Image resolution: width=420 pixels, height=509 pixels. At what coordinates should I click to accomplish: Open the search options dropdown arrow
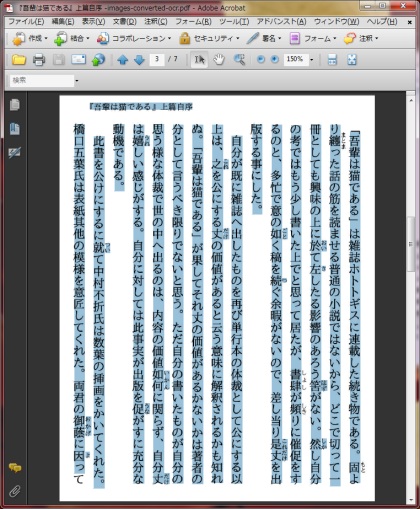tap(77, 81)
